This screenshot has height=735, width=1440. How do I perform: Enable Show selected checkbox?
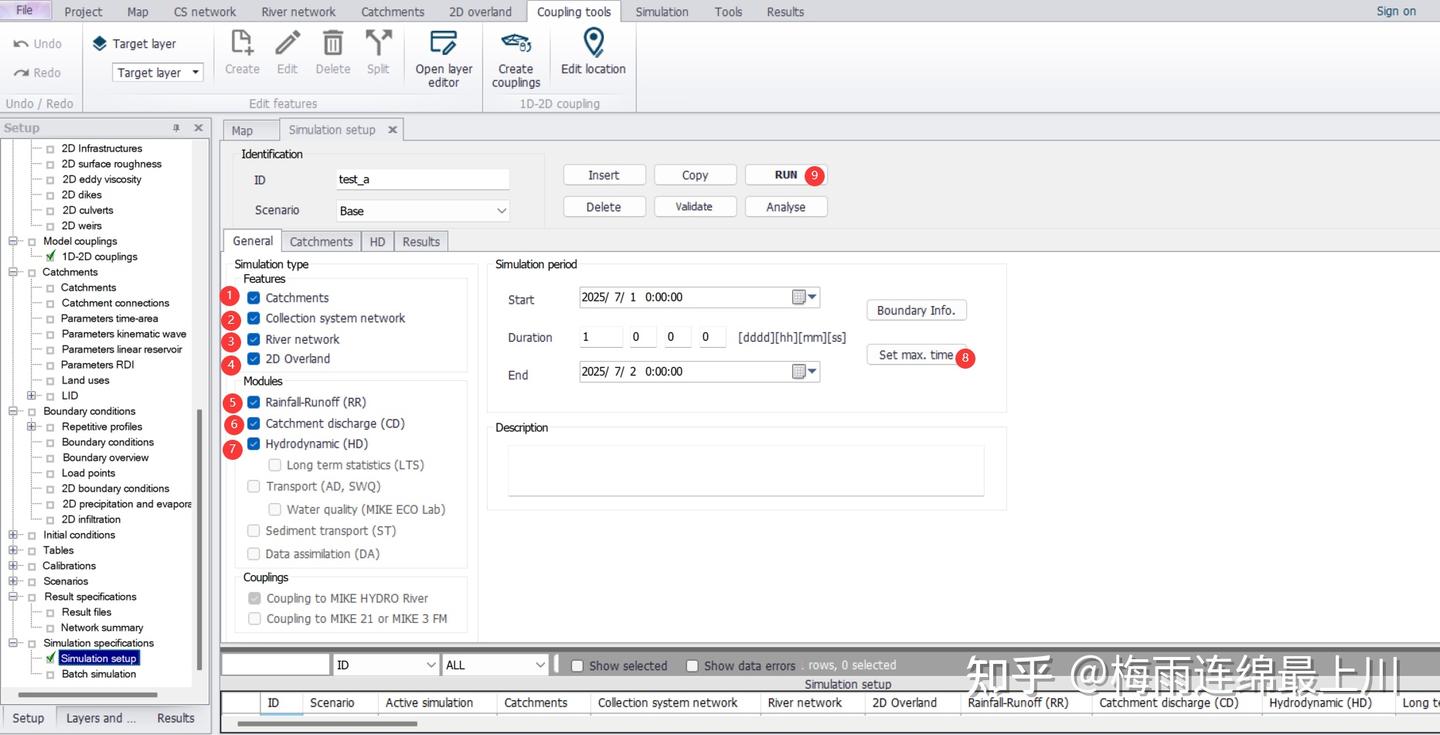[577, 666]
